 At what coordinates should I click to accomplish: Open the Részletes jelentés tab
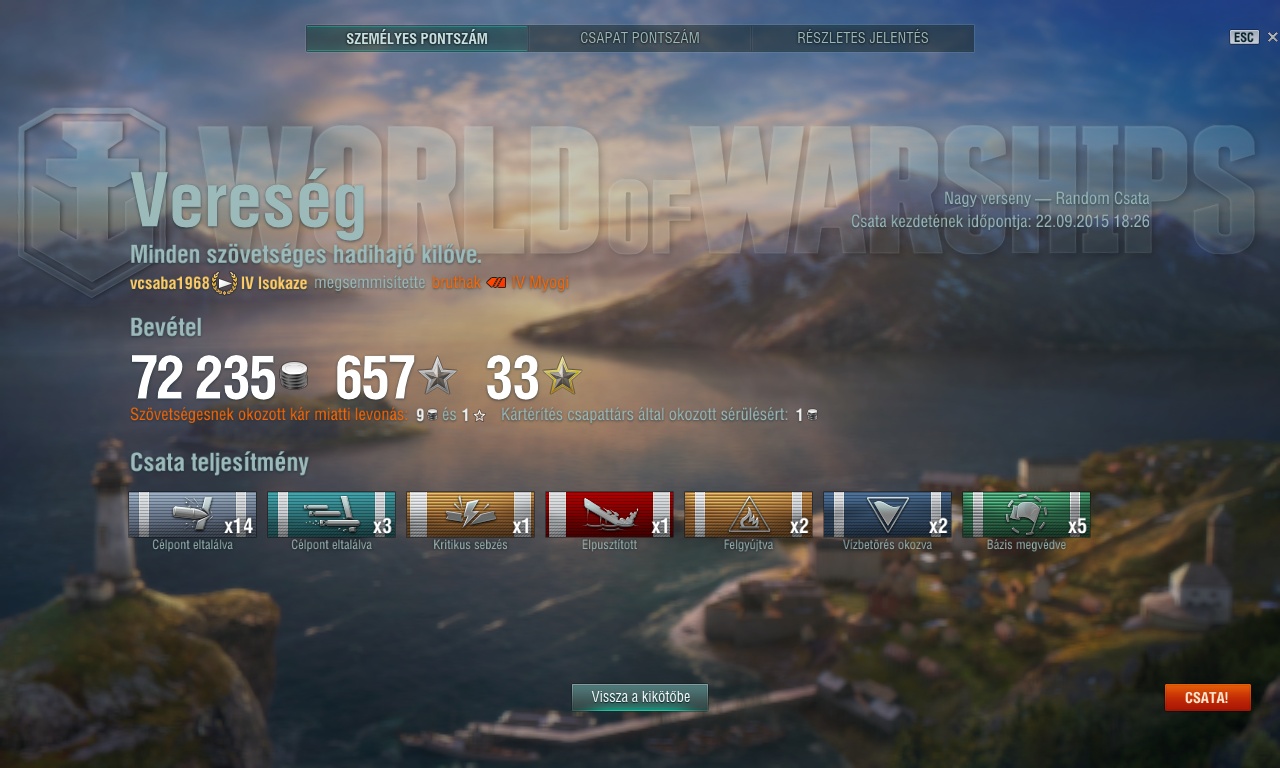[863, 39]
